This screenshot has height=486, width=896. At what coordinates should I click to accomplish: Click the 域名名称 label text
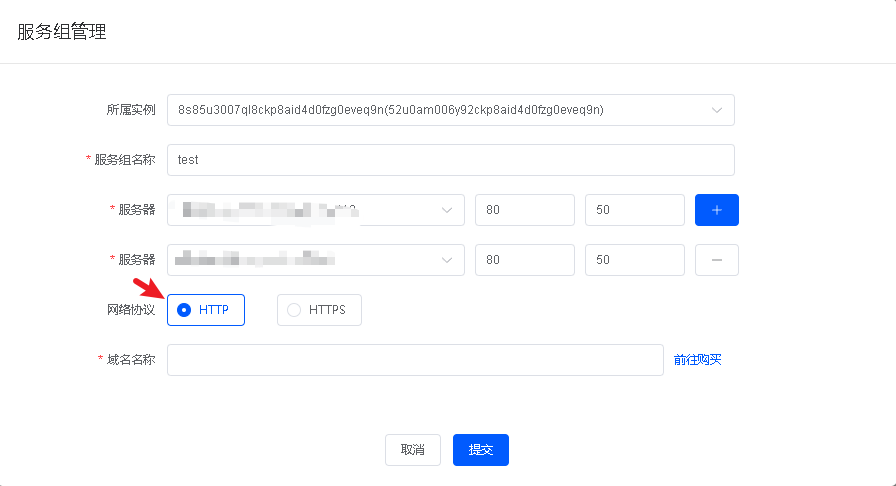tap(131, 360)
